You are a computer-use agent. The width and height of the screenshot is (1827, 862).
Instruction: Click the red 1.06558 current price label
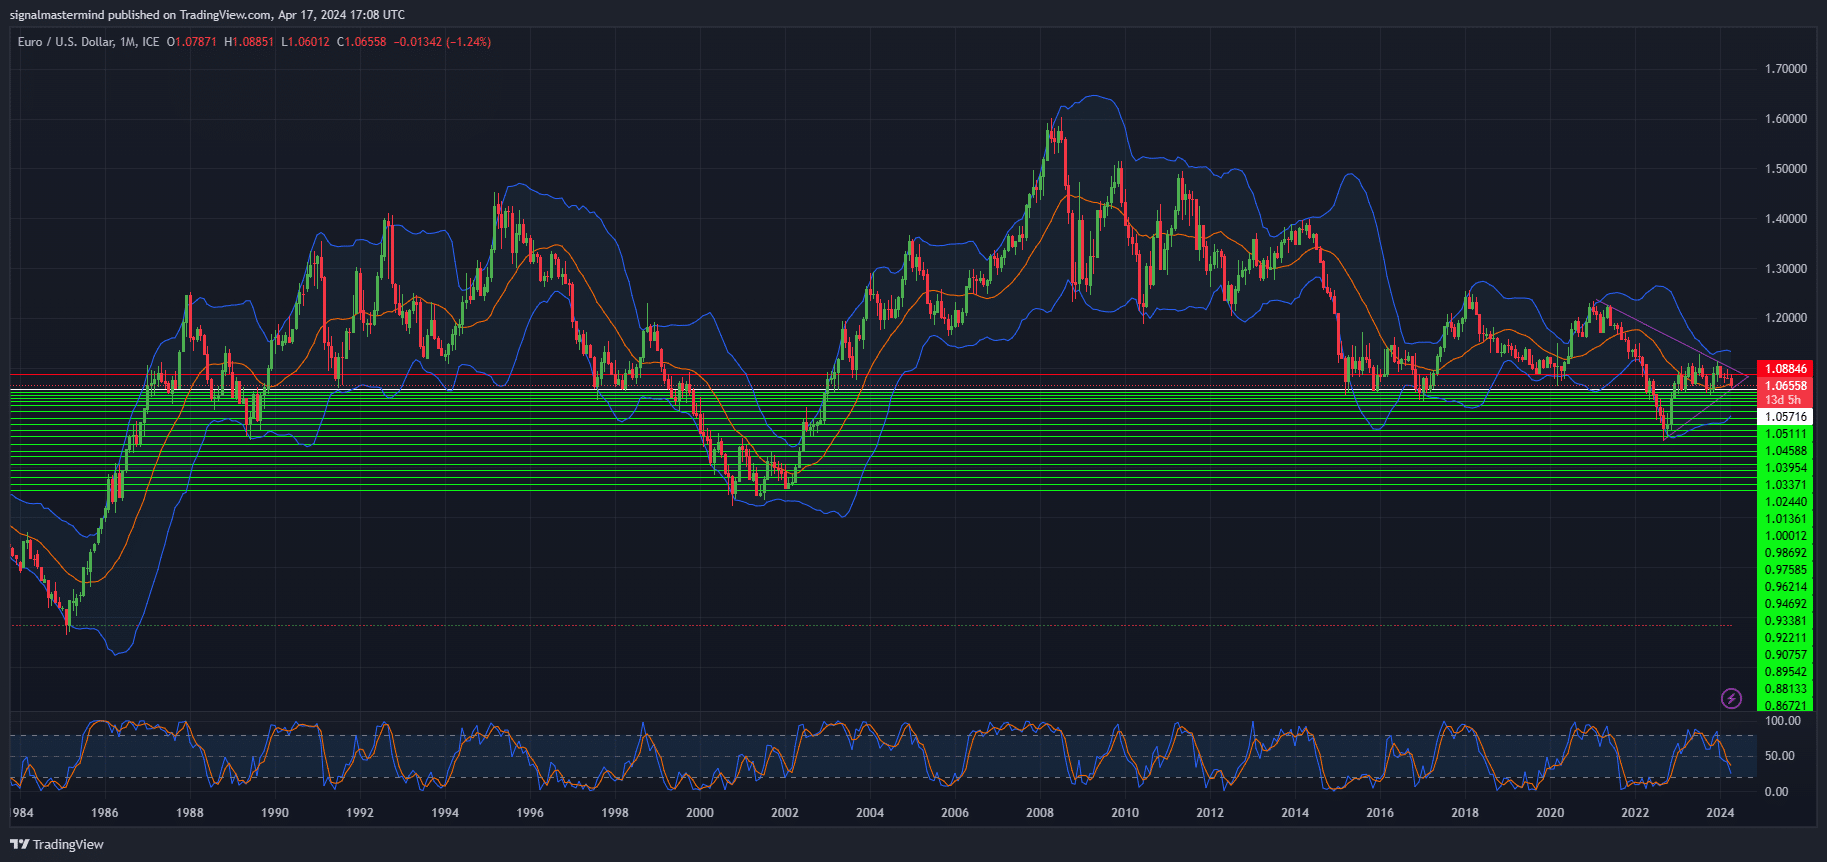pos(1785,386)
